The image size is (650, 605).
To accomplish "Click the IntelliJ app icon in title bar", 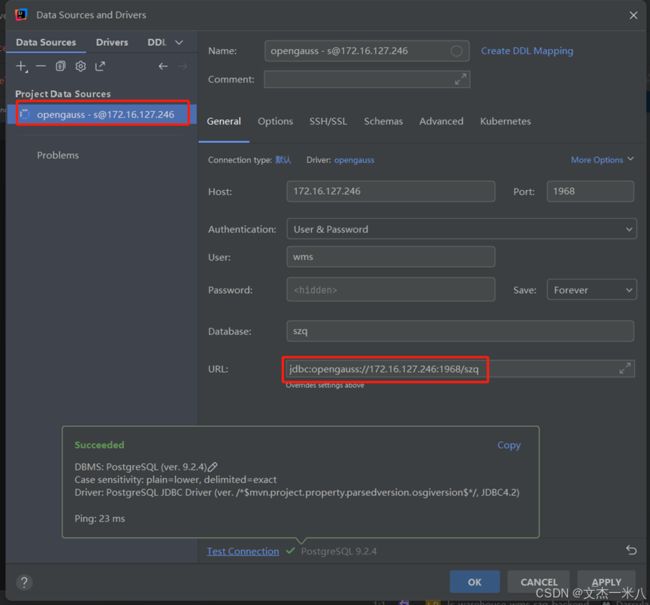I will 21,15.
